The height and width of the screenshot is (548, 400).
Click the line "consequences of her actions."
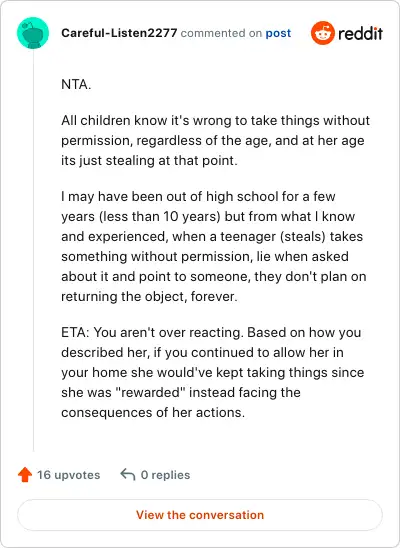[x=153, y=412]
